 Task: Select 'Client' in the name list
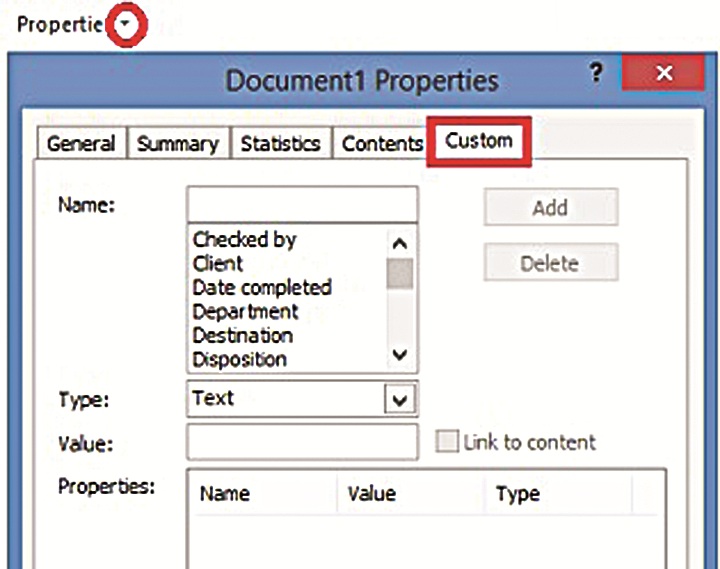tap(218, 264)
